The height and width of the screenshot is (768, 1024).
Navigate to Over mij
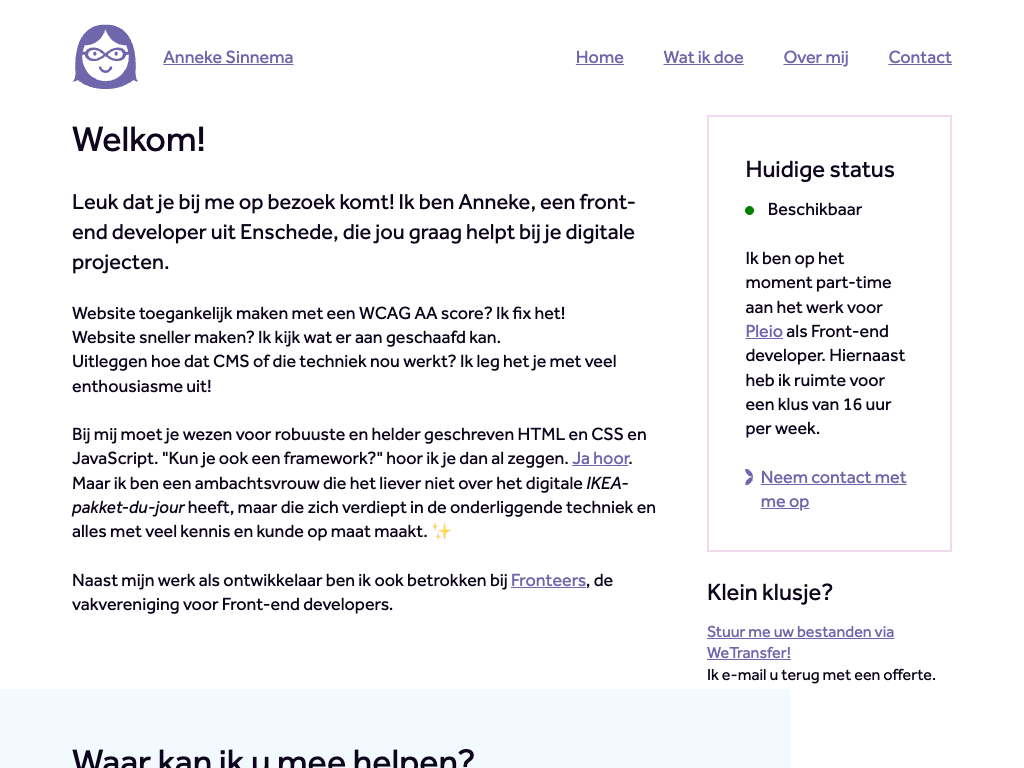816,57
